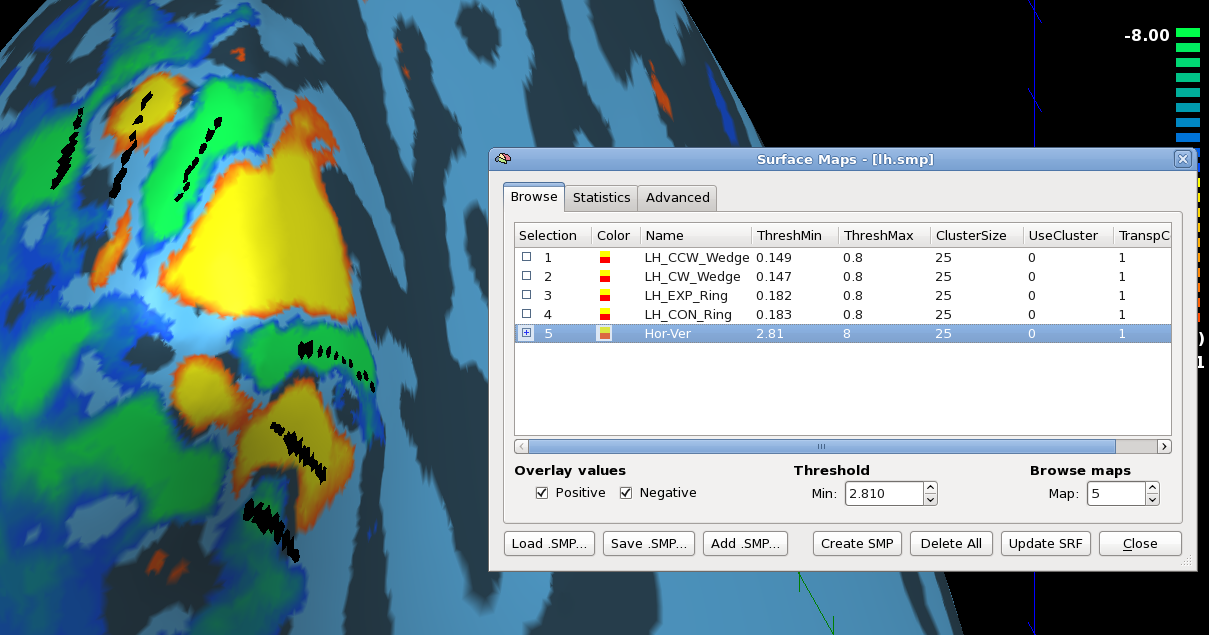Expand the Hor-Ver map row

tap(526, 333)
